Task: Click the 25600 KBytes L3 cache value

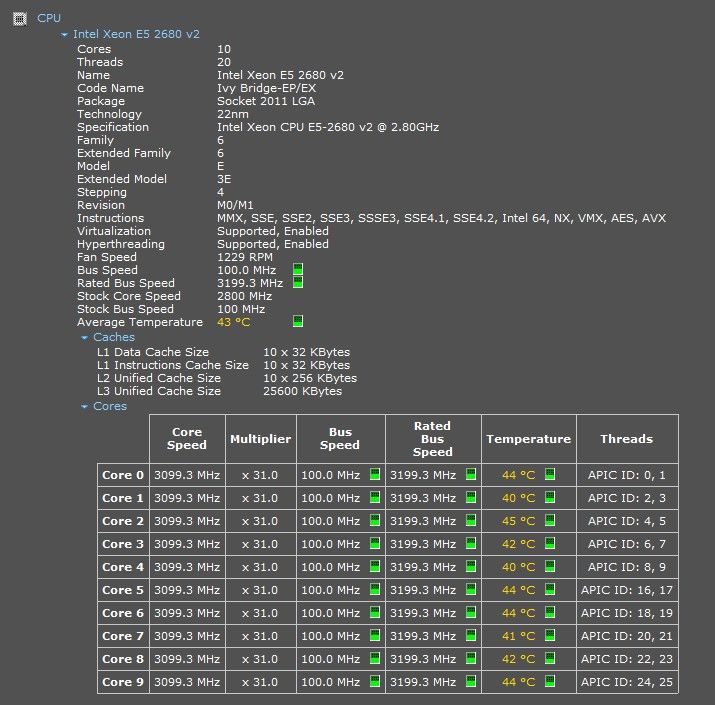Action: (302, 391)
